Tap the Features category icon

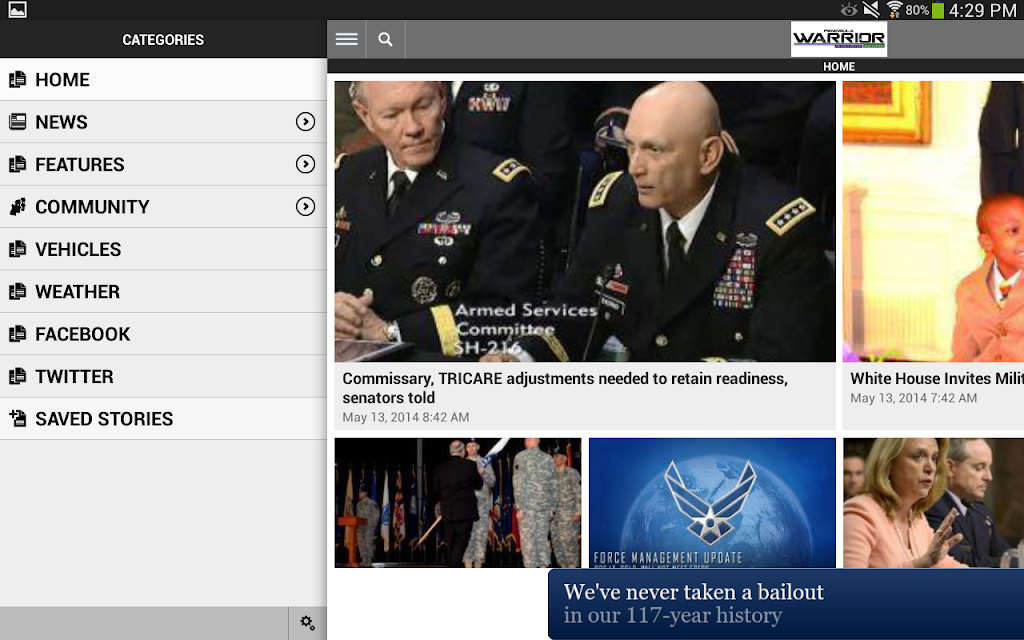pos(18,164)
